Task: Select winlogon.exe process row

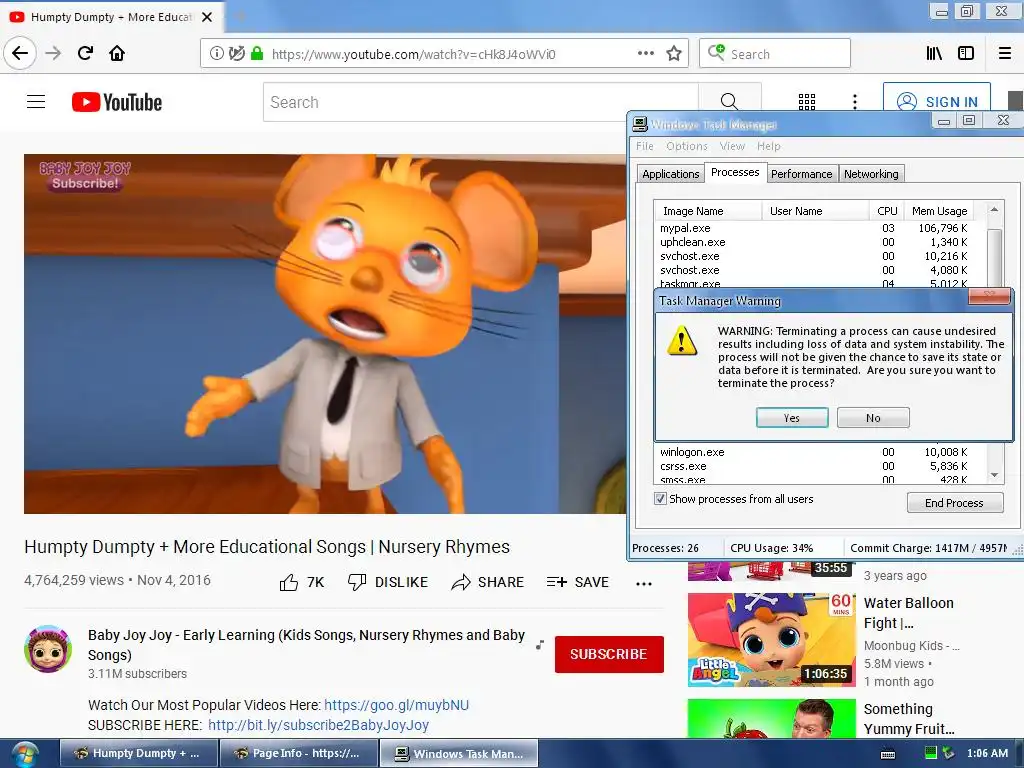Action: click(x=814, y=452)
